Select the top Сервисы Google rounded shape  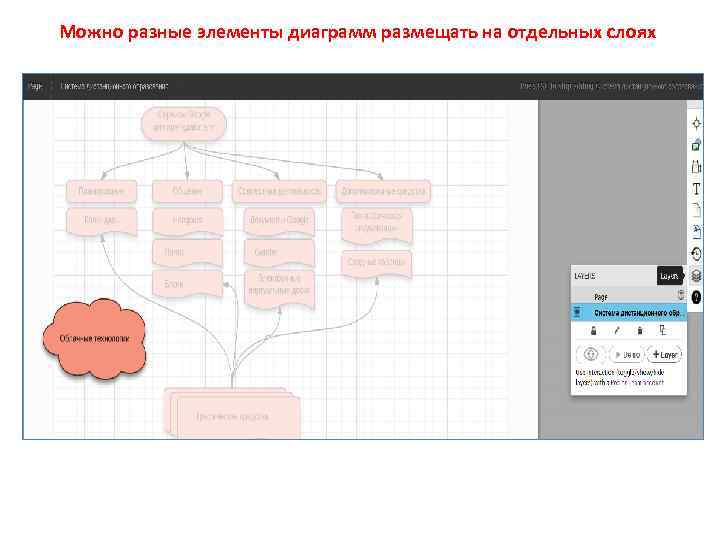pyautogui.click(x=184, y=123)
